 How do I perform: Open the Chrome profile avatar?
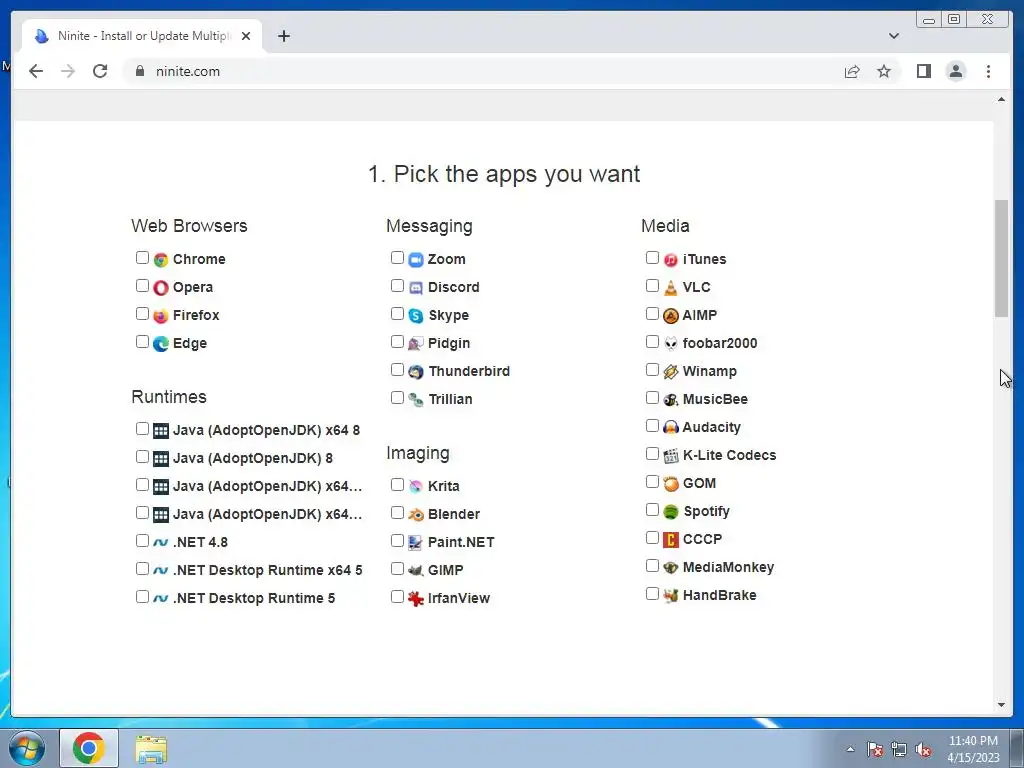[x=955, y=71]
